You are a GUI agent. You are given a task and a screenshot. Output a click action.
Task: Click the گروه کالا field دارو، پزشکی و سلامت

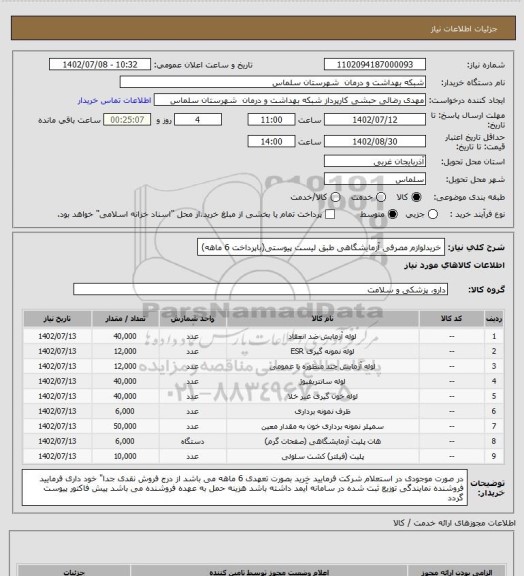coord(260,289)
